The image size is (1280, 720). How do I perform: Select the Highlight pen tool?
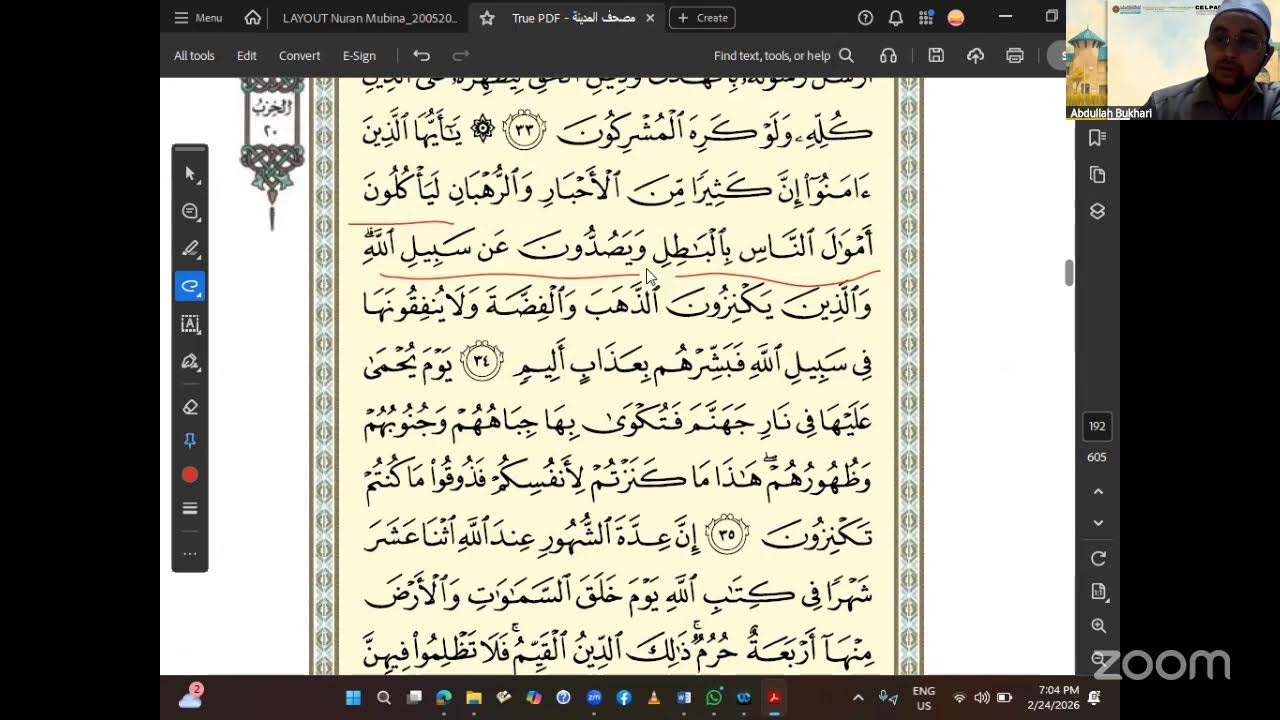point(190,248)
